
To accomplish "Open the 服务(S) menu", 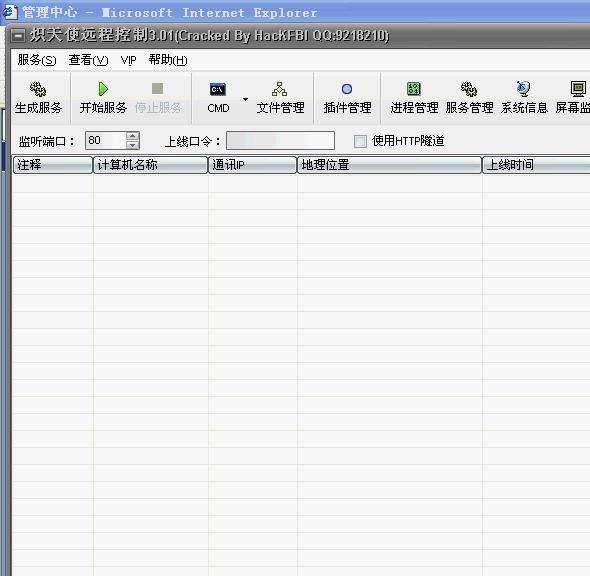I will click(x=37, y=60).
